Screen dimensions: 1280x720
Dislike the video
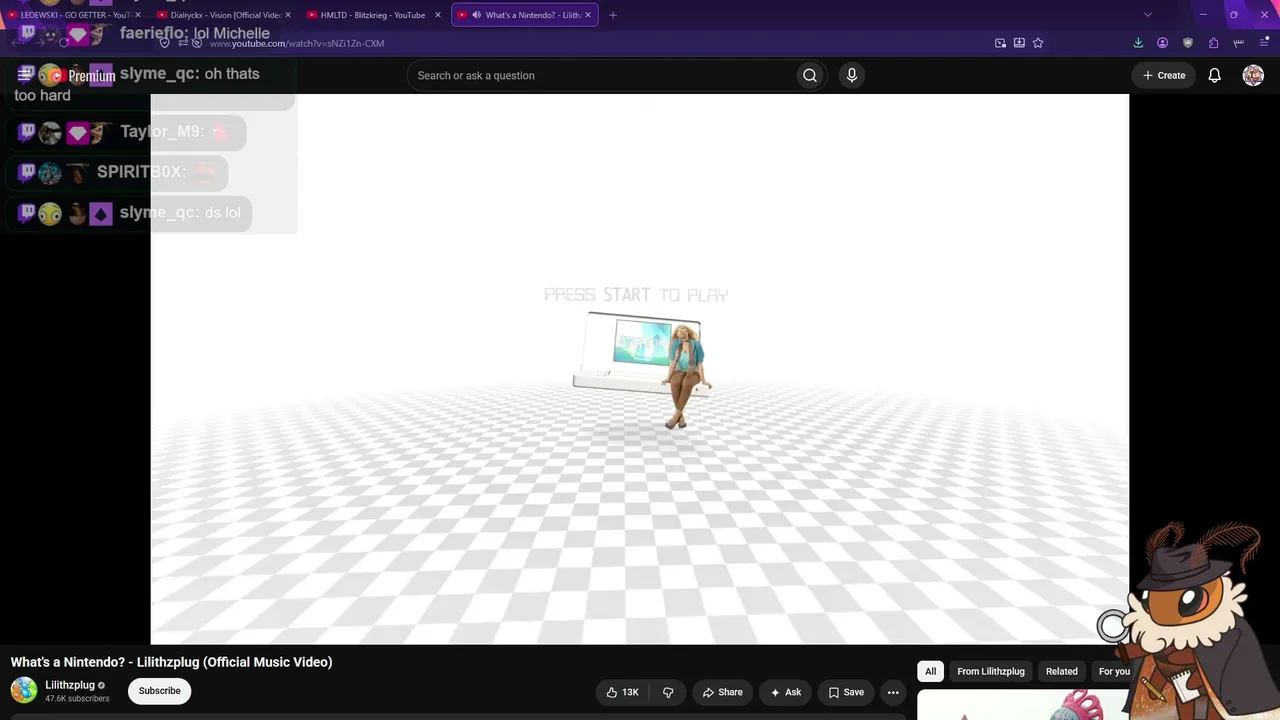[668, 692]
